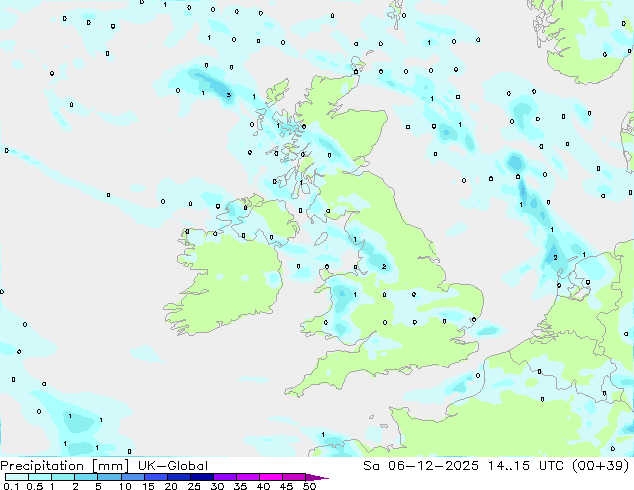Click the 35–40 mm legend color swatch
This screenshot has width=634, height=490.
click(247, 477)
